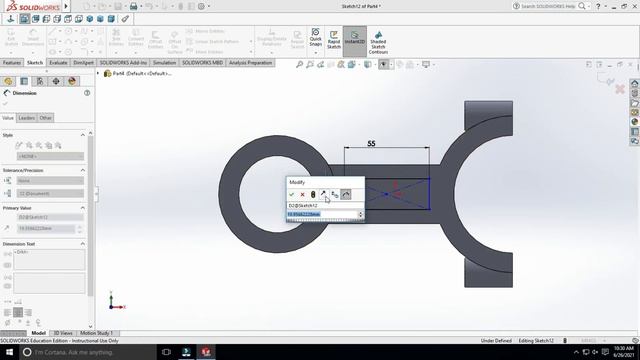Select the Front view icon
The width and height of the screenshot is (640, 360).
(x=24, y=19)
